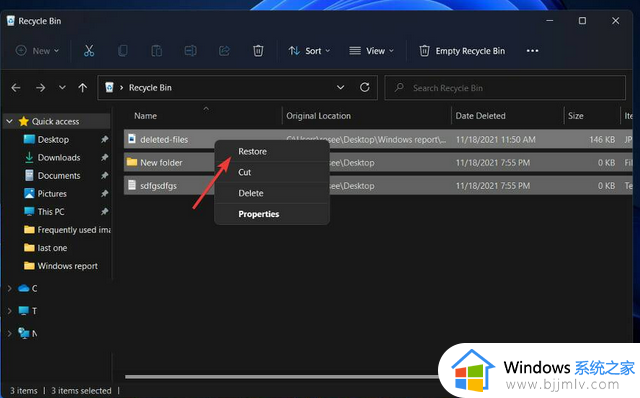Viewport: 640px width, 398px height.
Task: Click the horizontal scrollbar thumb
Action: 282,376
